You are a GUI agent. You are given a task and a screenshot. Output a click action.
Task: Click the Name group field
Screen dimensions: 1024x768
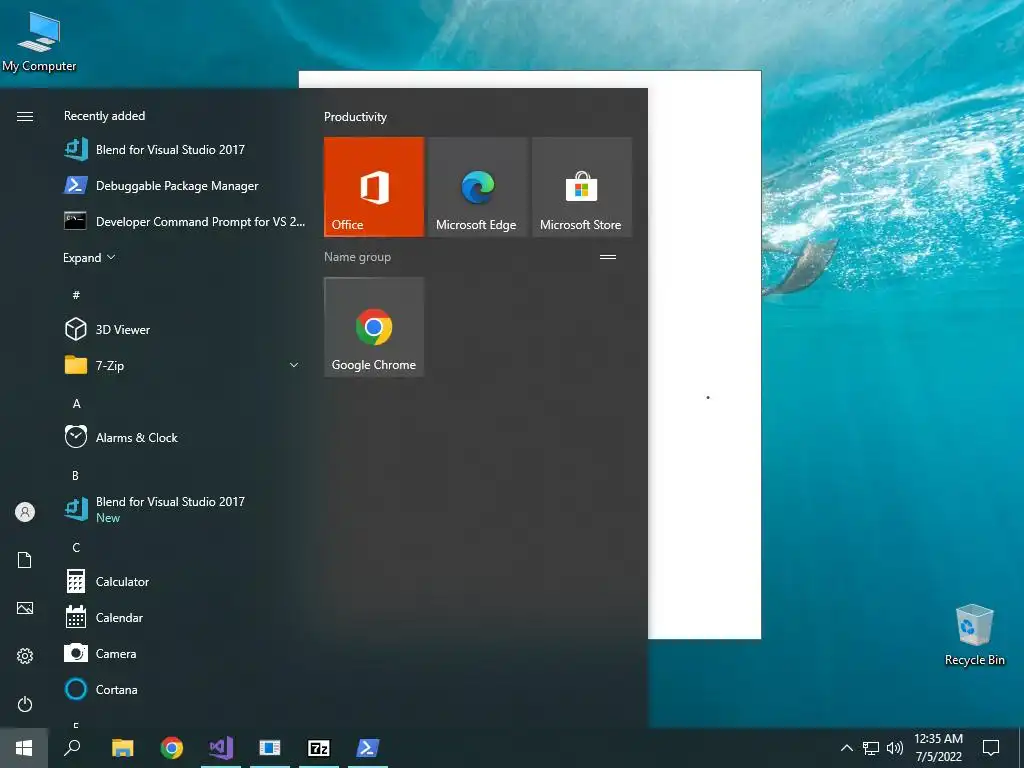[x=357, y=257]
